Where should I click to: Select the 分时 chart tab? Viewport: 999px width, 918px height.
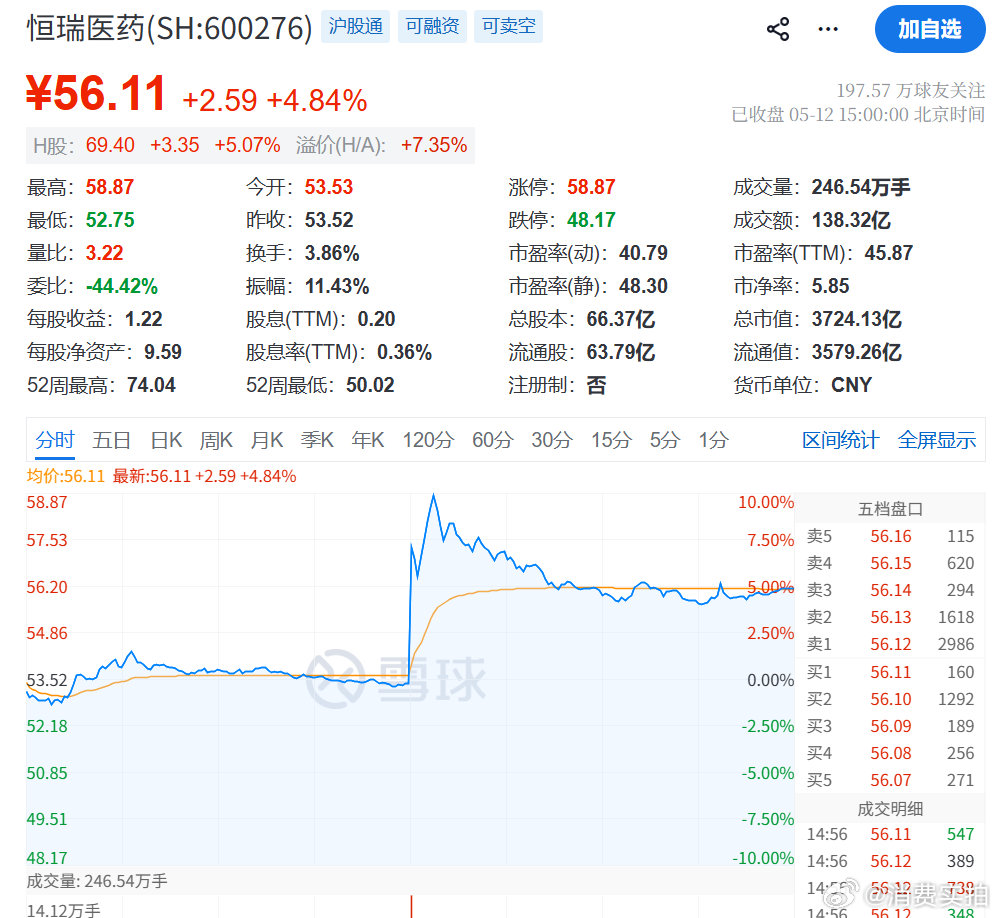(x=55, y=440)
